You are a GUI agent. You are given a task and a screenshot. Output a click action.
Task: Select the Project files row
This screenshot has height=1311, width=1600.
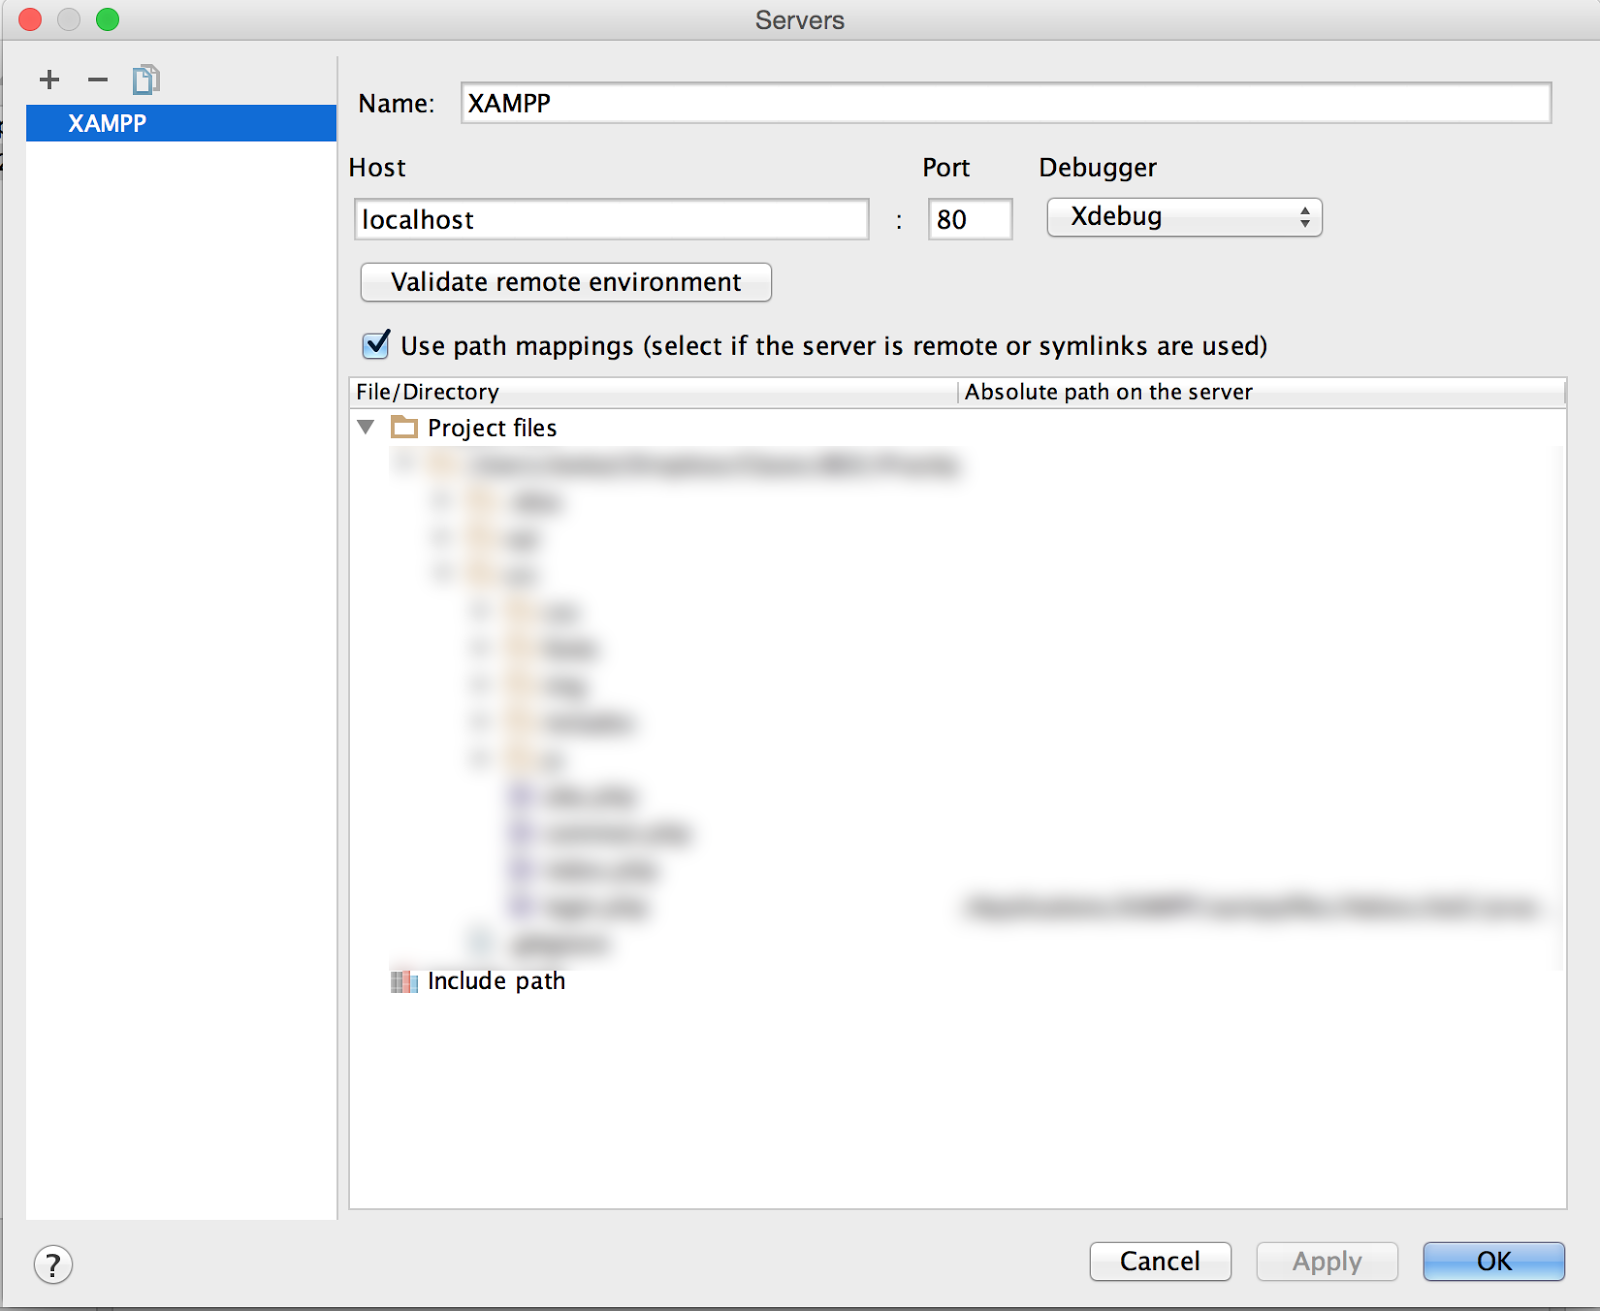pyautogui.click(x=957, y=428)
